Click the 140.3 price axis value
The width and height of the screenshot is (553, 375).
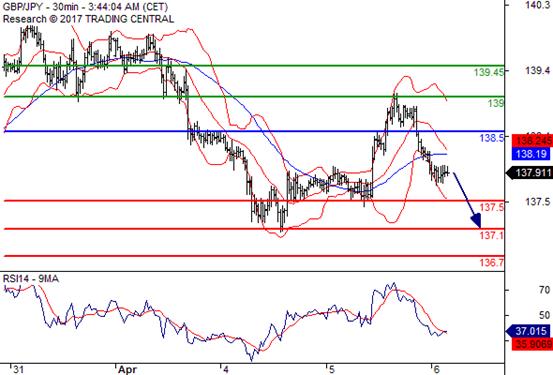537,5
